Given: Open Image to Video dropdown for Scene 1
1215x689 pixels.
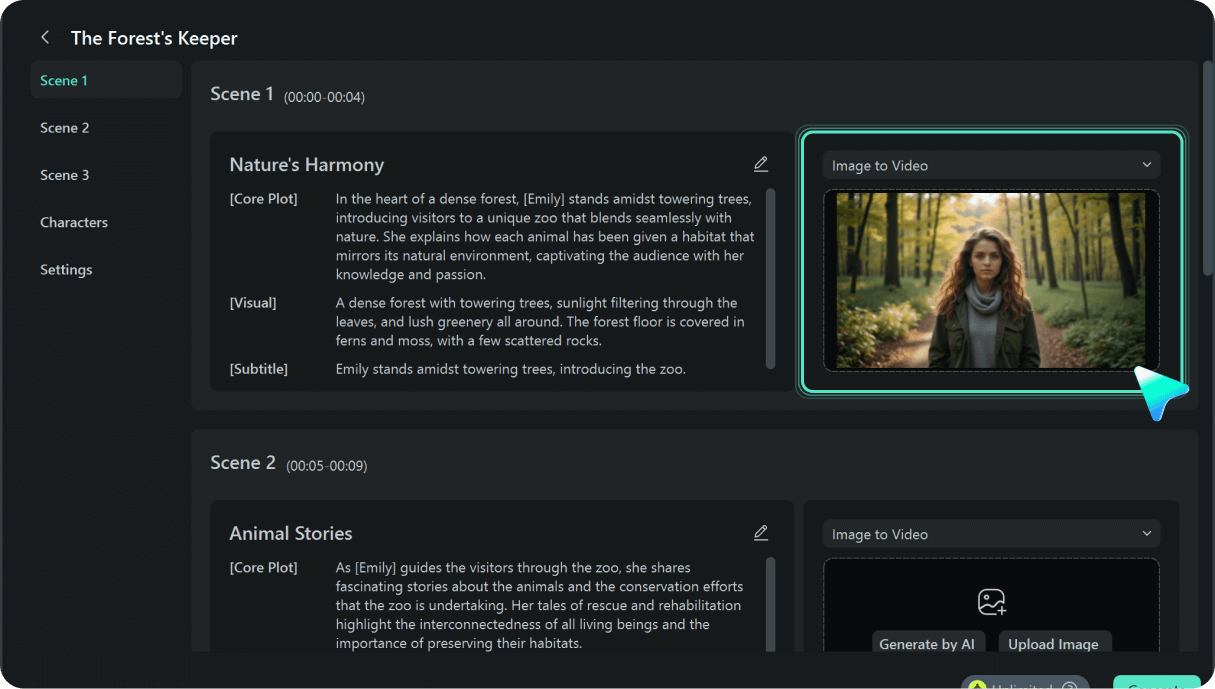Looking at the screenshot, I should tap(991, 165).
